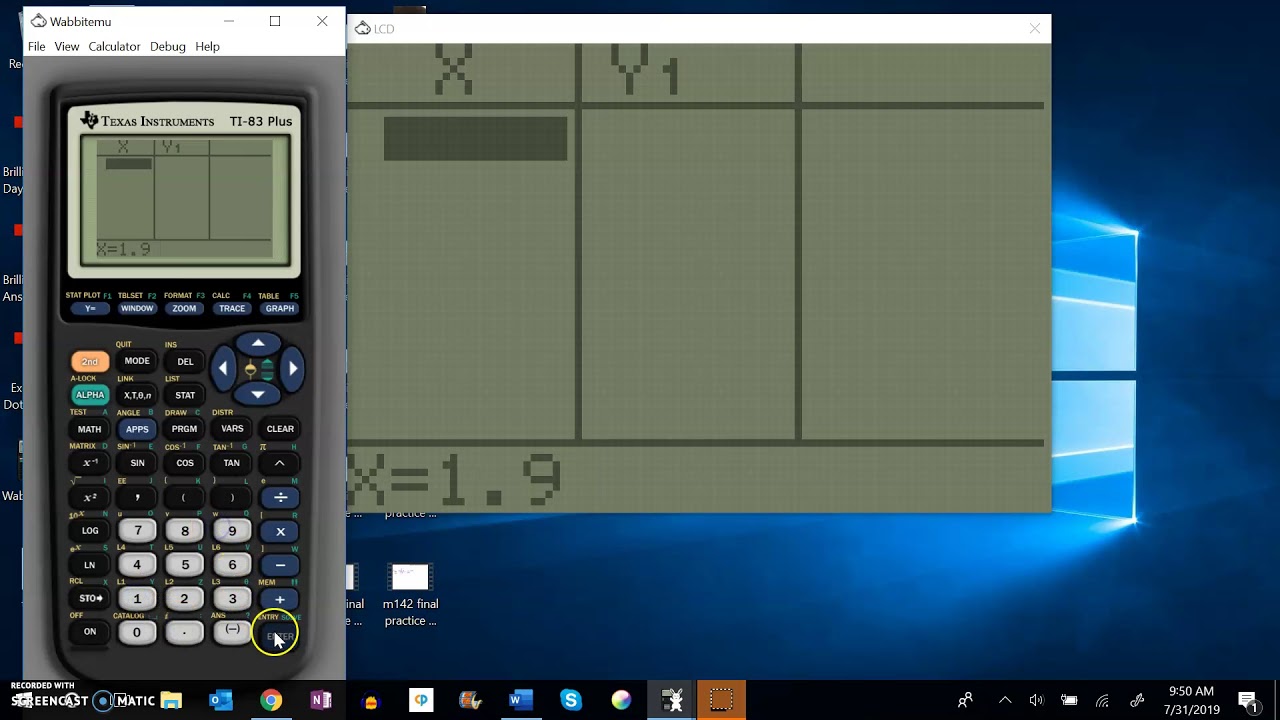Click the divide key

tap(280, 497)
